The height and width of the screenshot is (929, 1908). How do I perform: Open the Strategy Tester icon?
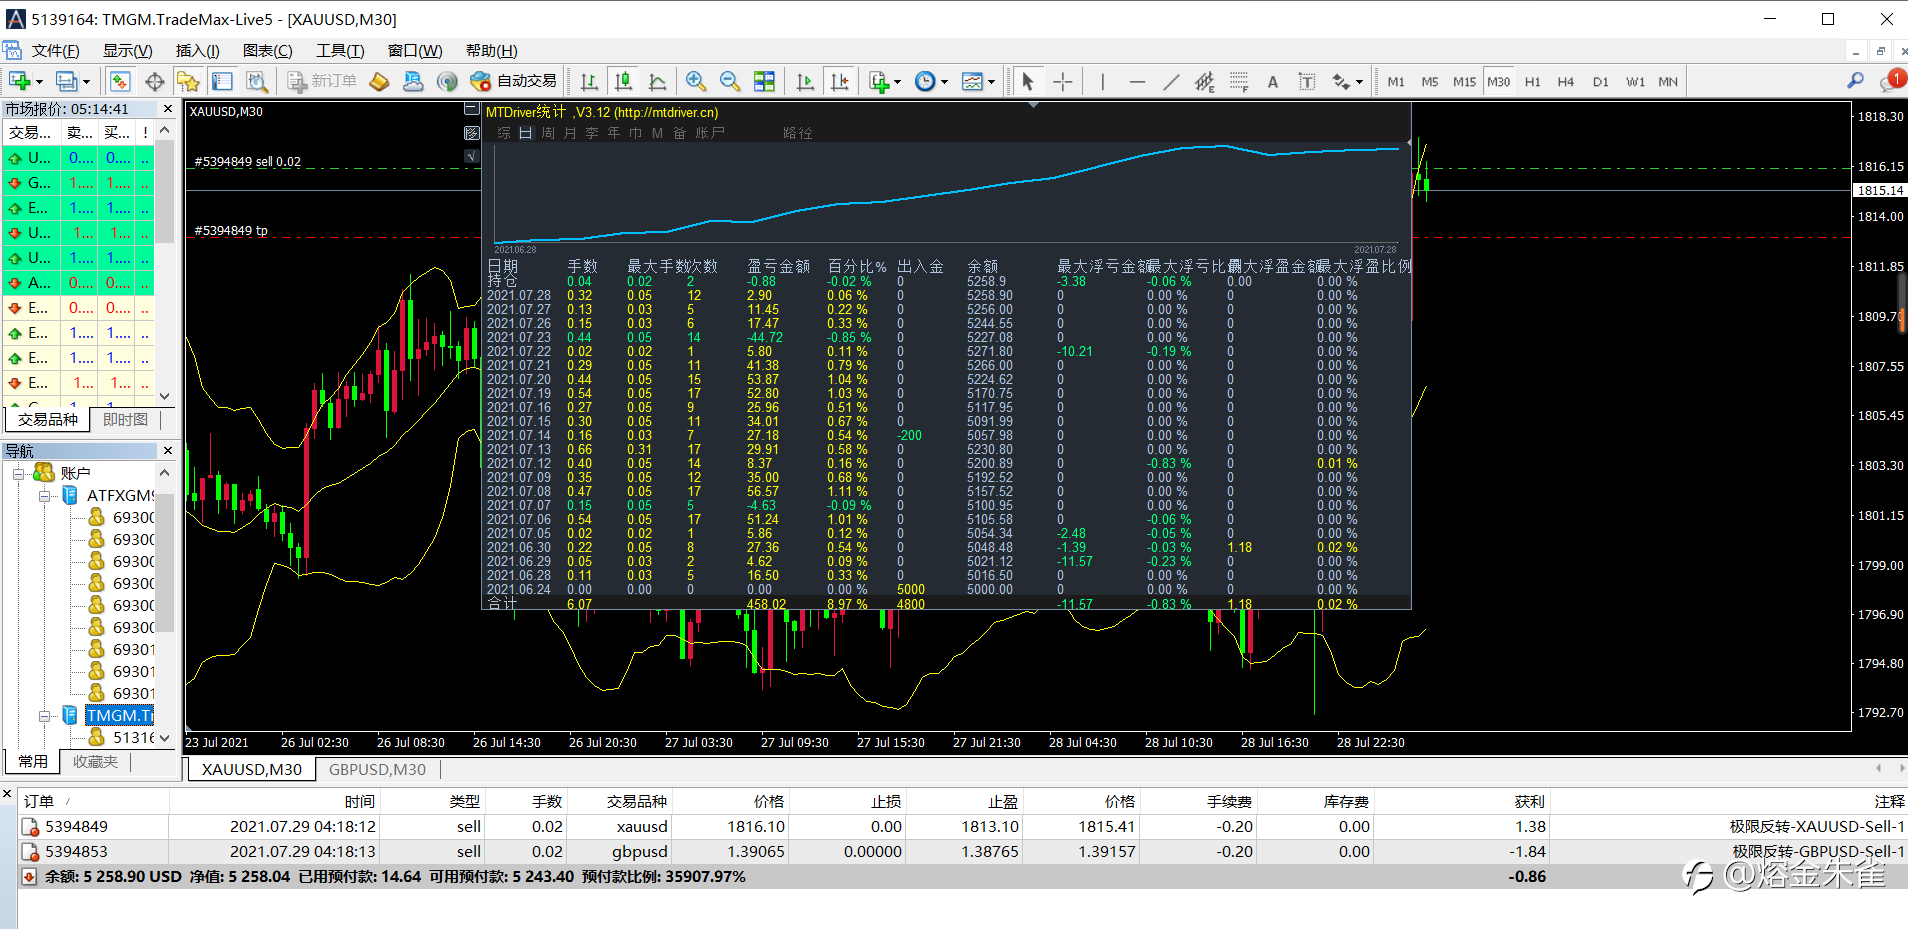[257, 82]
